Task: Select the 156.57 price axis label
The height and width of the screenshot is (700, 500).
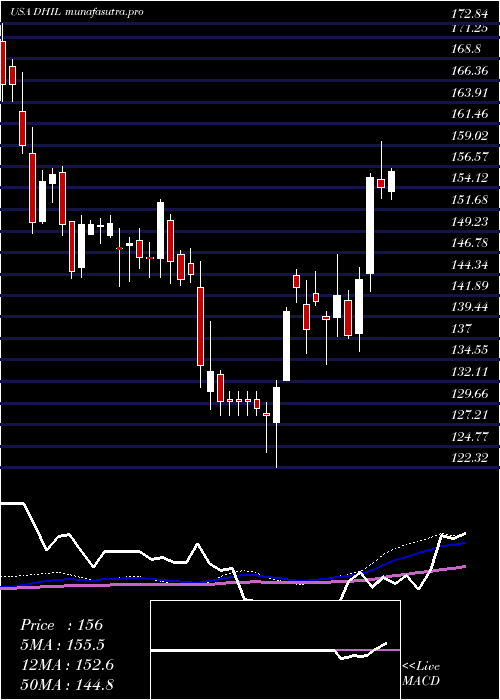Action: click(469, 157)
